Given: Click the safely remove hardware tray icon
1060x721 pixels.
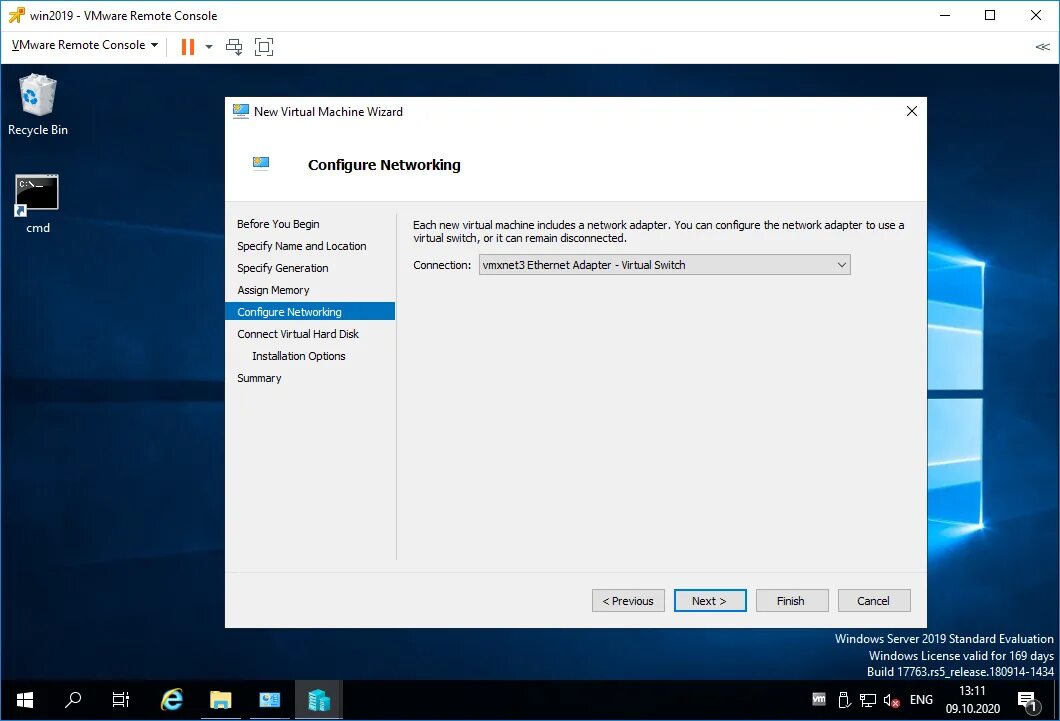Looking at the screenshot, I should pyautogui.click(x=844, y=700).
